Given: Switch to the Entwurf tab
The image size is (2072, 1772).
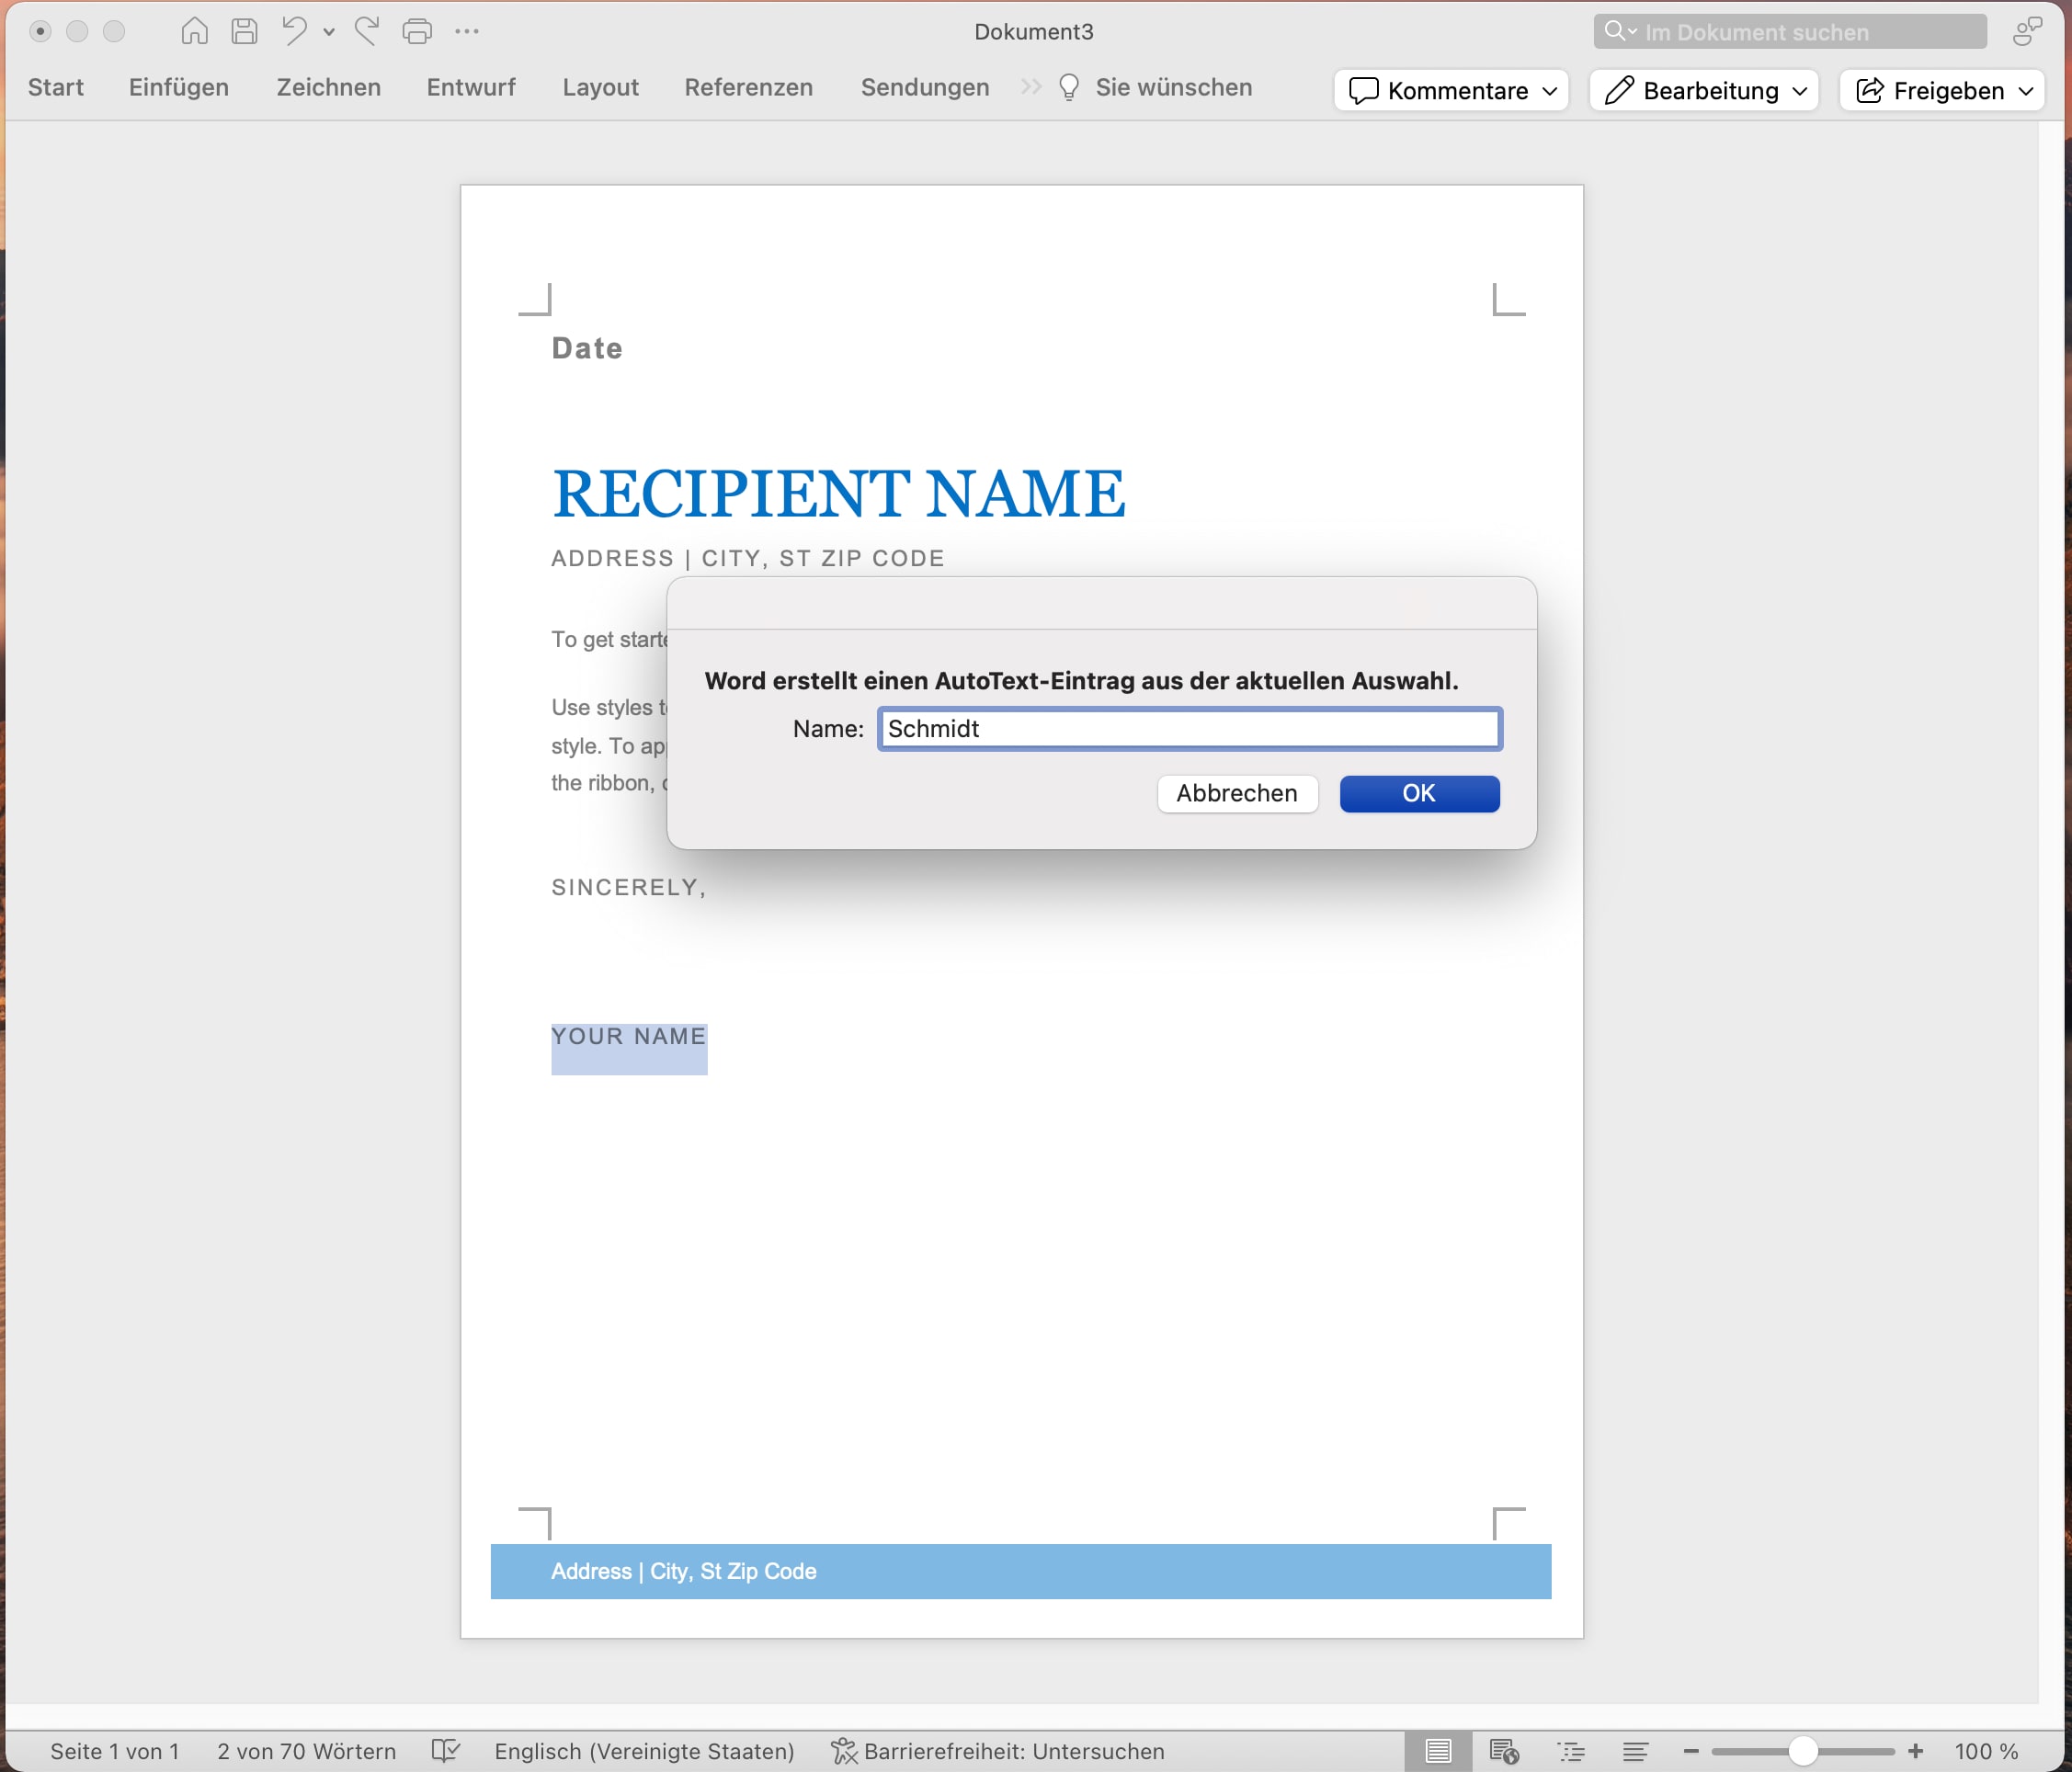Looking at the screenshot, I should pyautogui.click(x=471, y=87).
